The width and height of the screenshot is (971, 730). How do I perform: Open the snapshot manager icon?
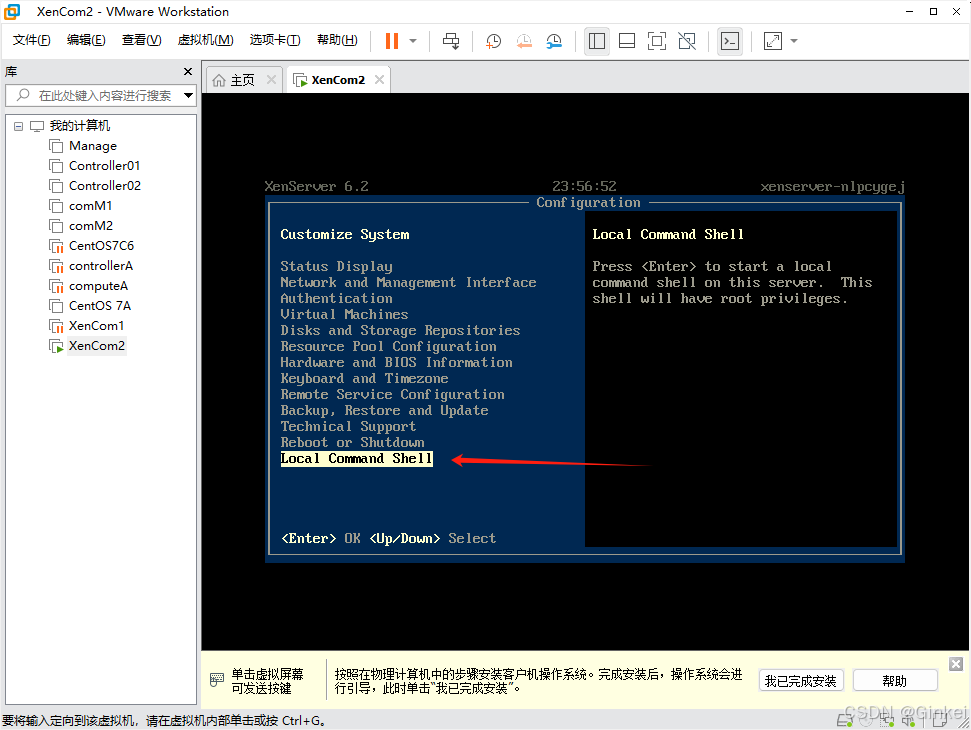(554, 41)
